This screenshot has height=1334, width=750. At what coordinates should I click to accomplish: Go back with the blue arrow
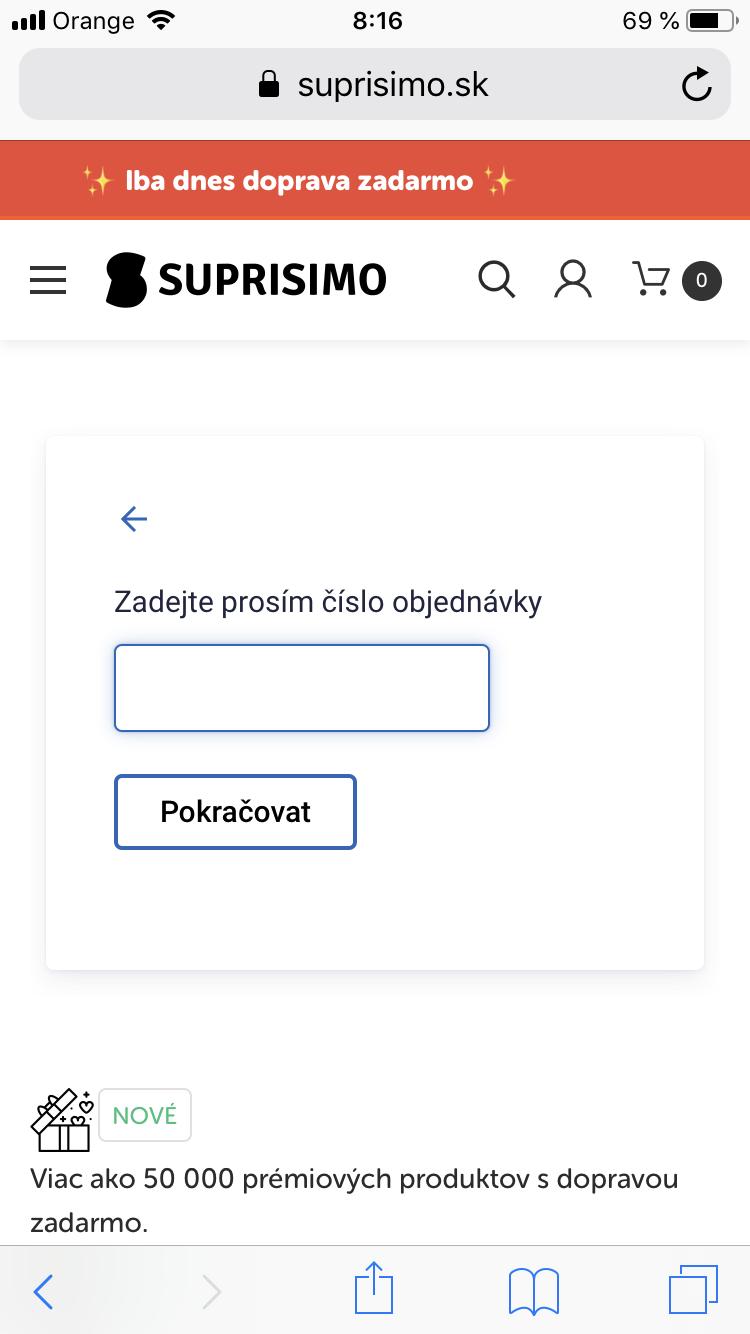[x=134, y=518]
